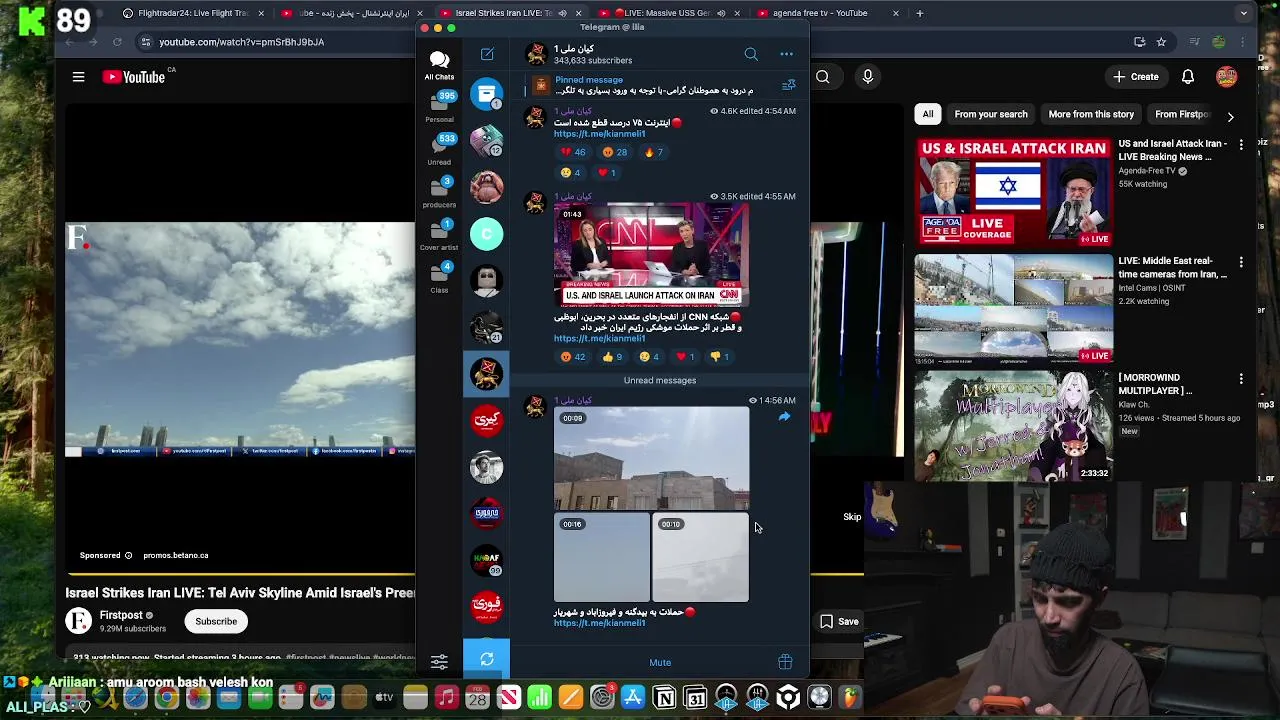This screenshot has width=1280, height=720.
Task: Show the pinned messages list icon
Action: pos(788,86)
